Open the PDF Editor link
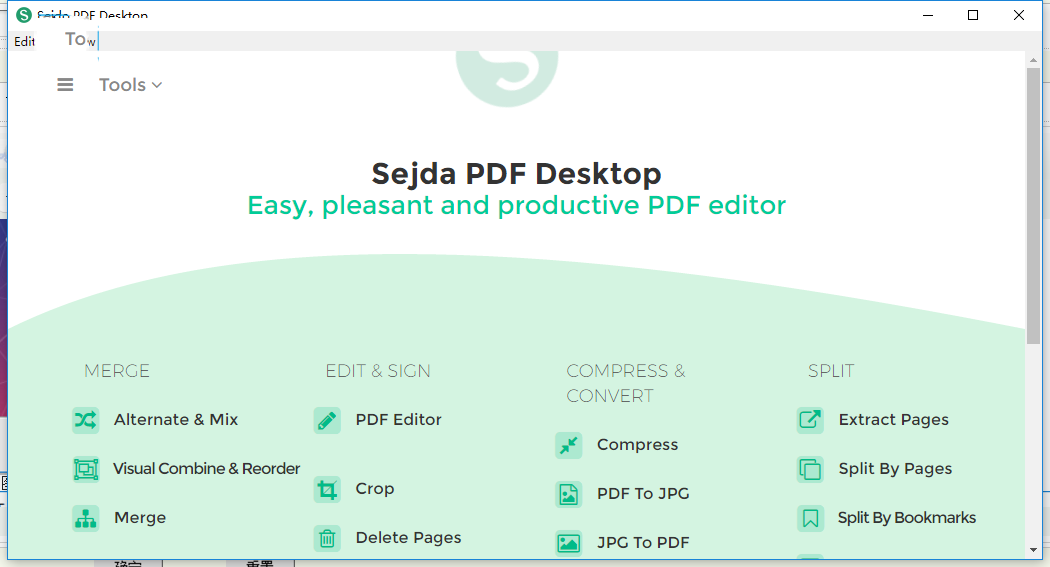Screen dimensions: 1050x567 coord(398,420)
